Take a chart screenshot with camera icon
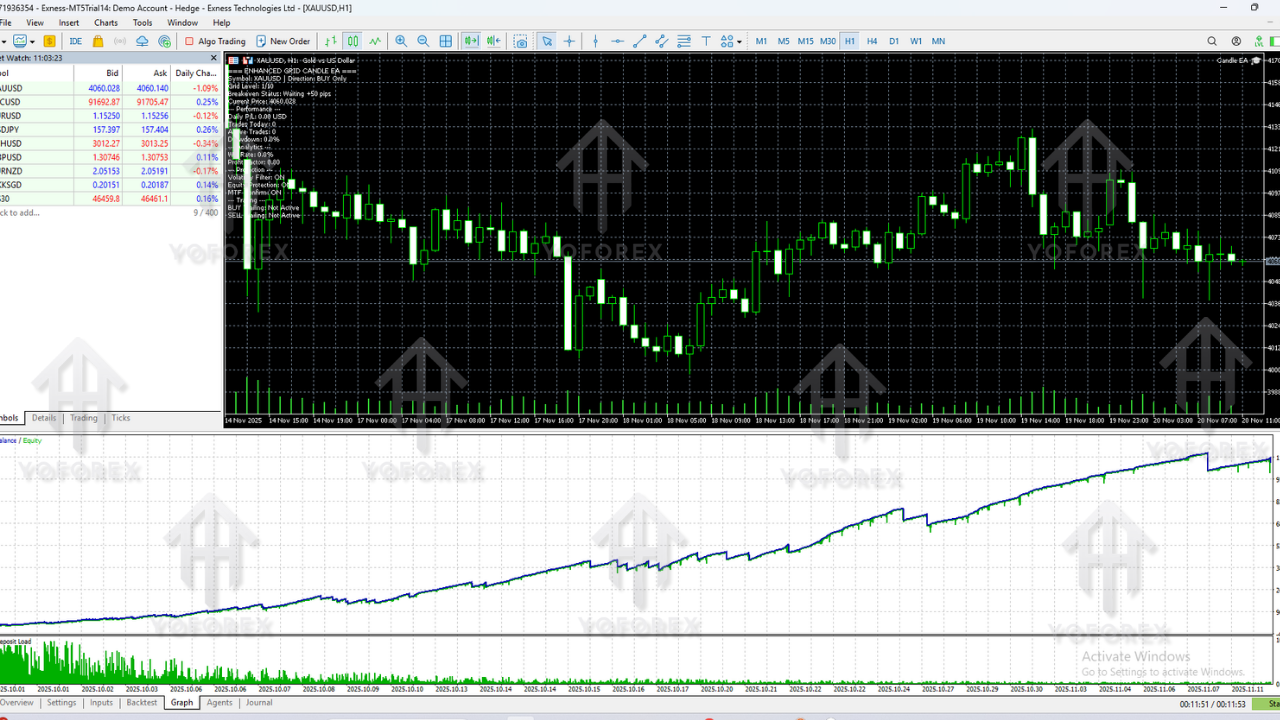1280x720 pixels. (521, 41)
